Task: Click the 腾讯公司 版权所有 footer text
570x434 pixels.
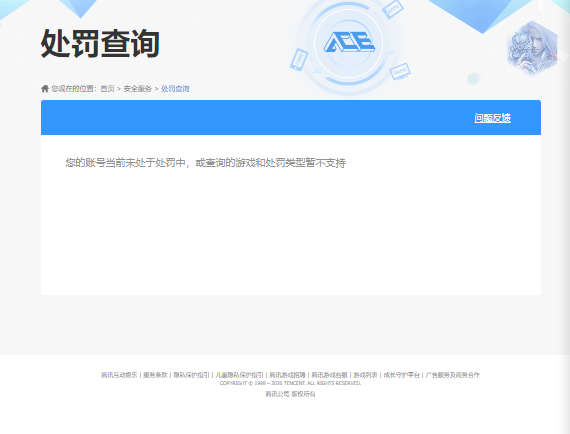Action: [x=290, y=394]
